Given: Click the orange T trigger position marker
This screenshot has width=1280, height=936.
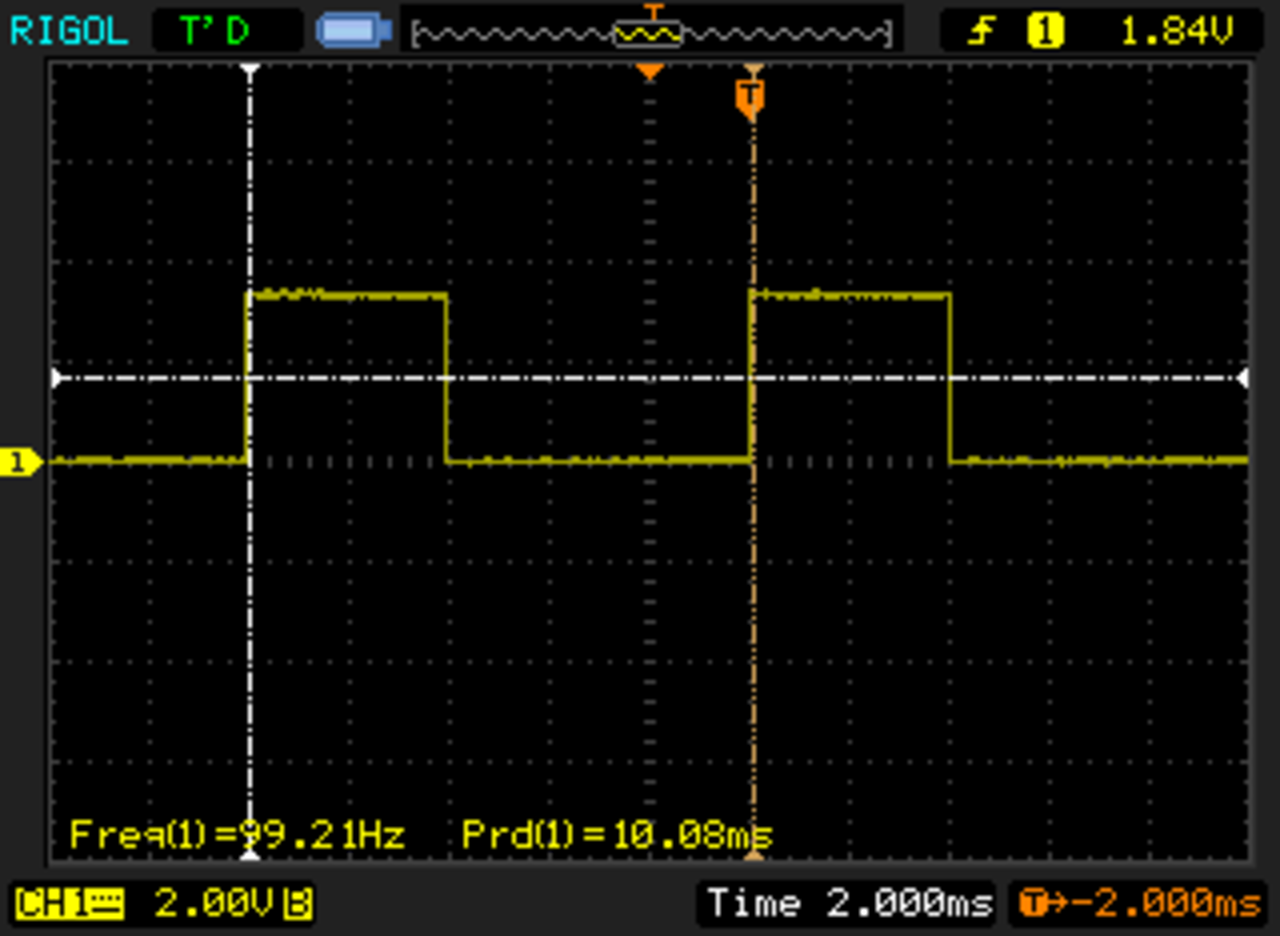Looking at the screenshot, I should 750,97.
